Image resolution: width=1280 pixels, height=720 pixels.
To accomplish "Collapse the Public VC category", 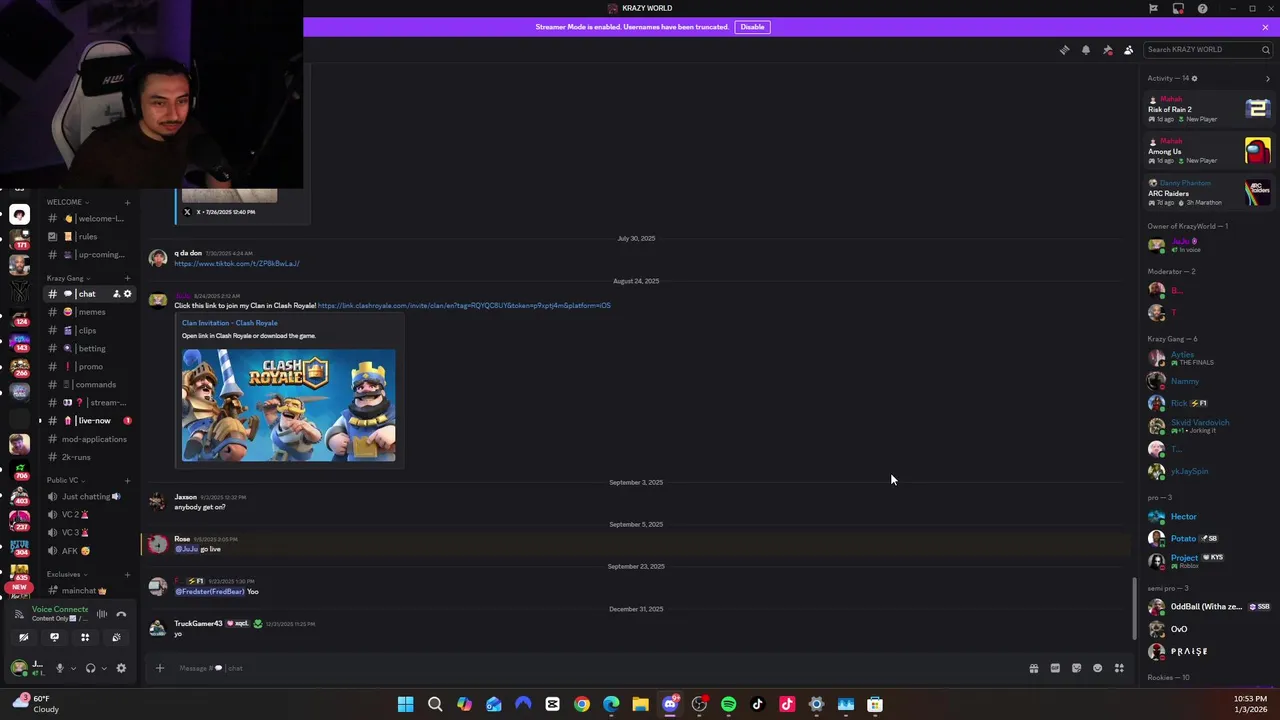I will pyautogui.click(x=65, y=480).
